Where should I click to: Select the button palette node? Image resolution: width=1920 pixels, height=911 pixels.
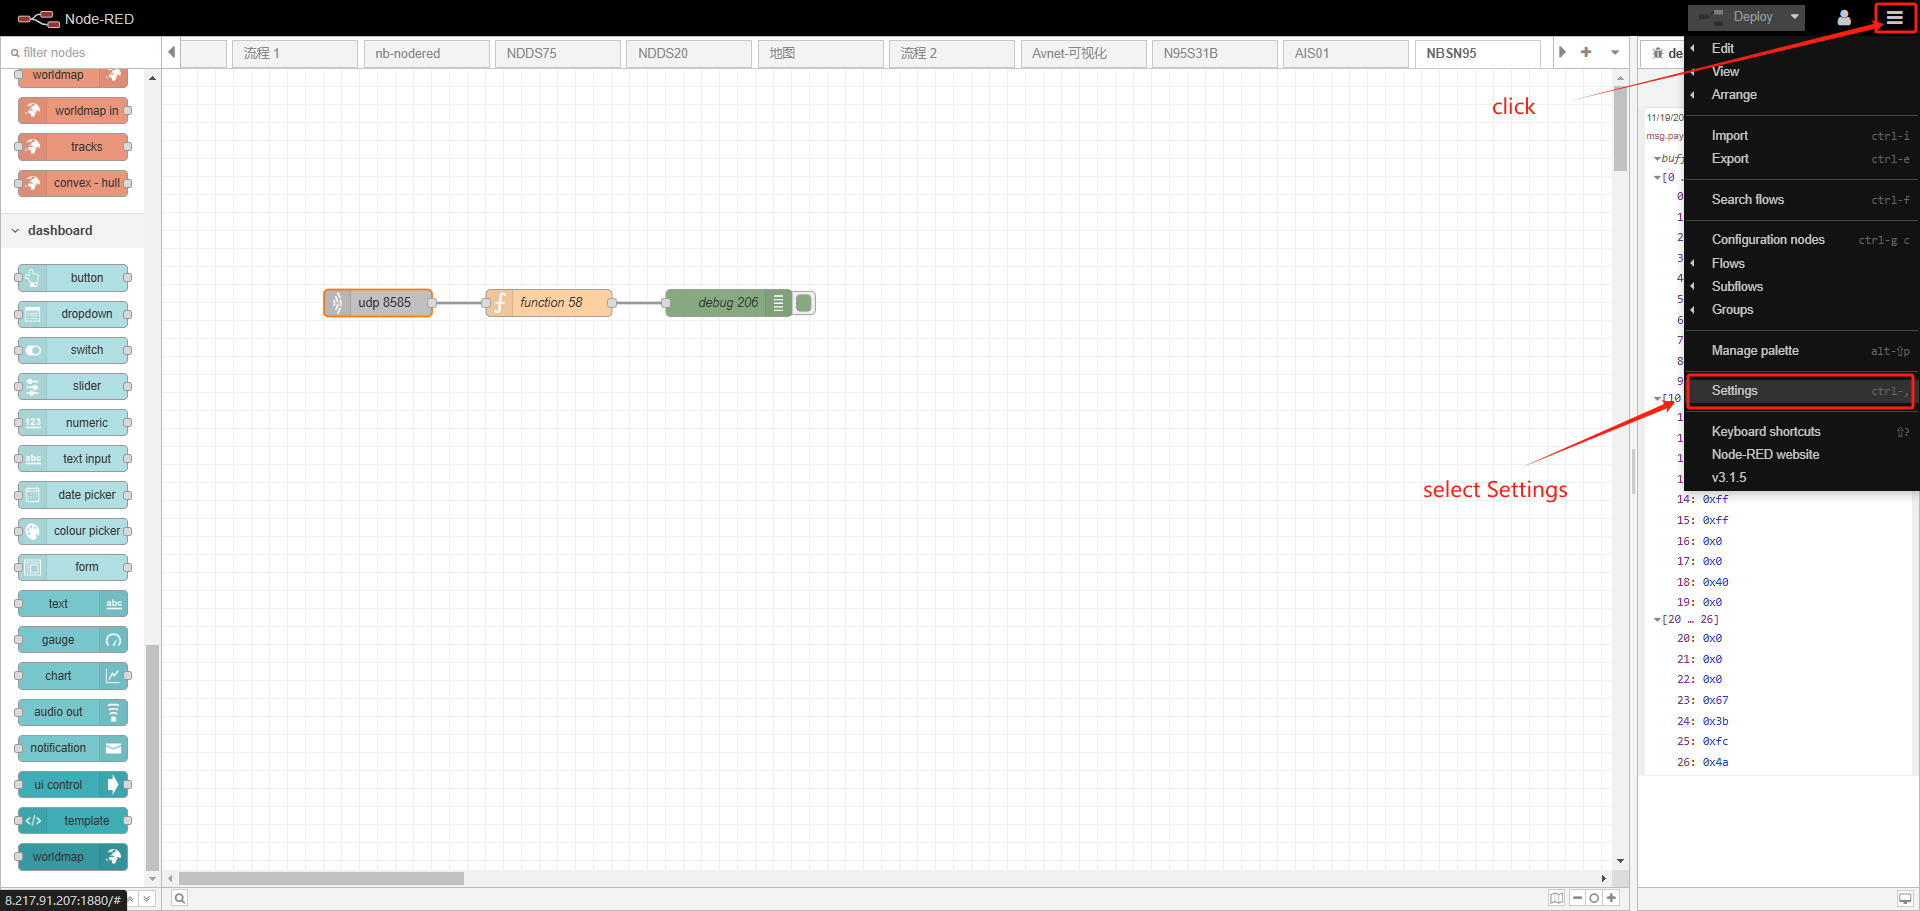tap(73, 278)
